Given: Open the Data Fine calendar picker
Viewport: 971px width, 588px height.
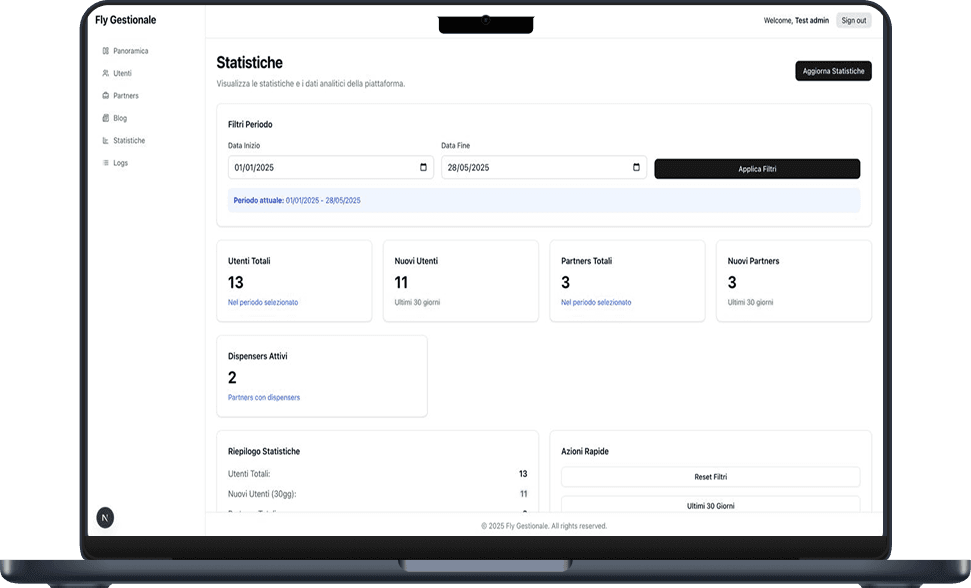Looking at the screenshot, I should [x=636, y=168].
